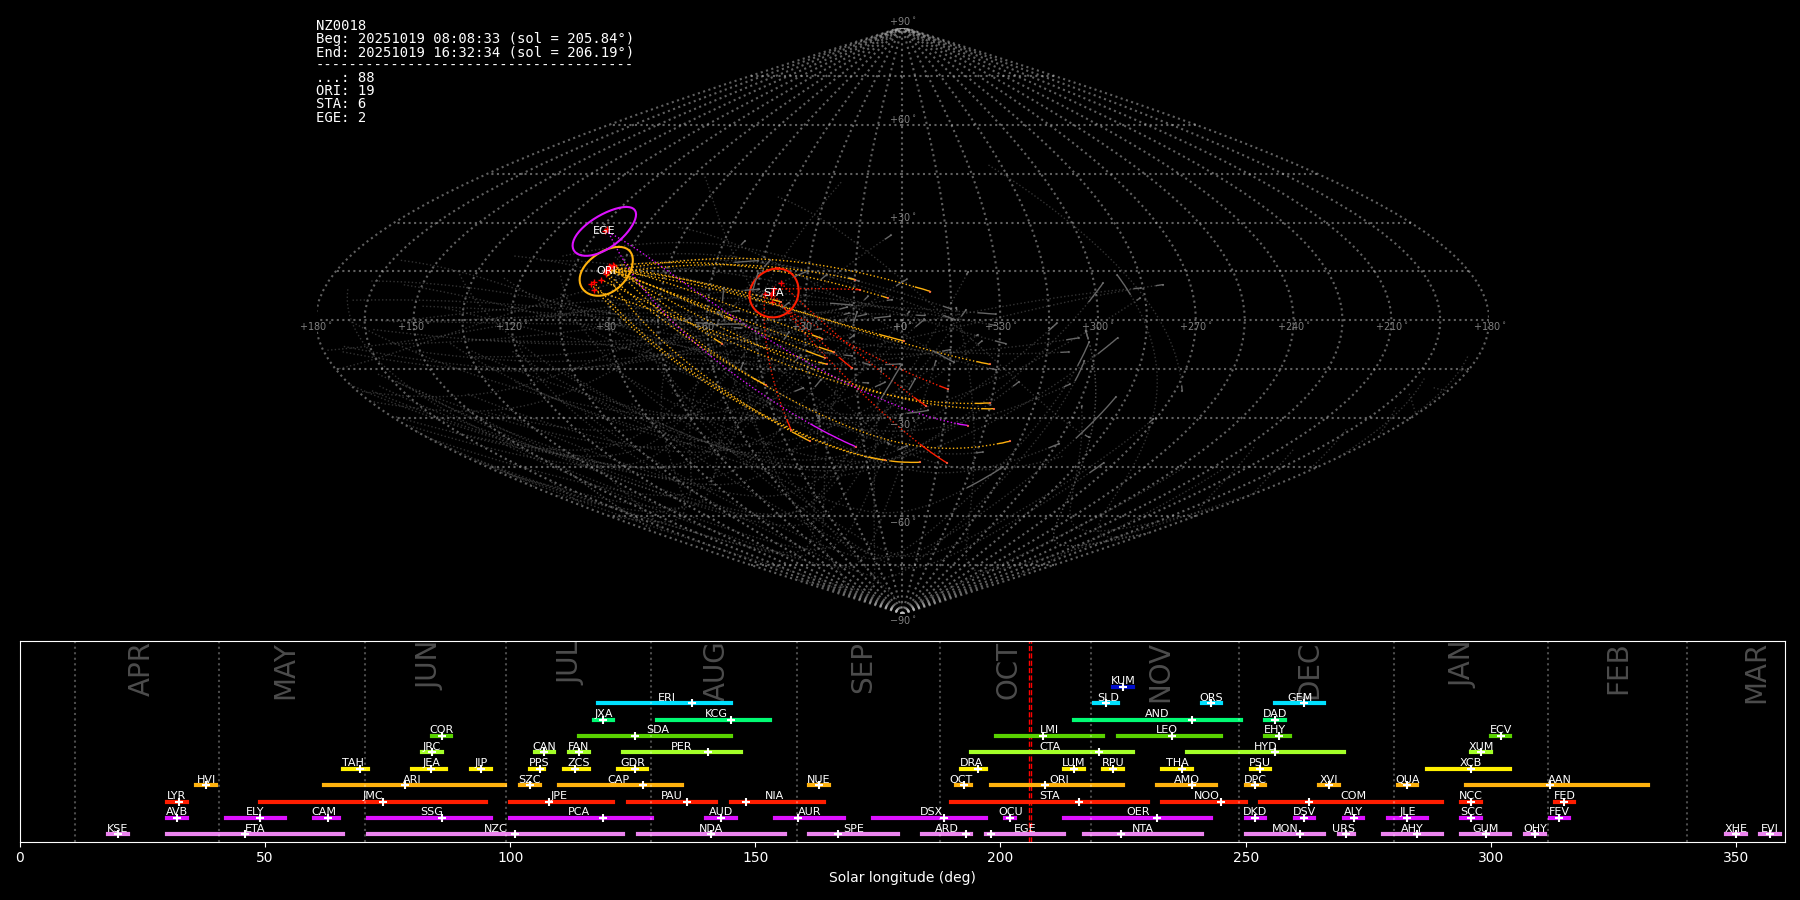Click the '...: 88' sporadic count text
This screenshot has width=1800, height=900.
345,78
